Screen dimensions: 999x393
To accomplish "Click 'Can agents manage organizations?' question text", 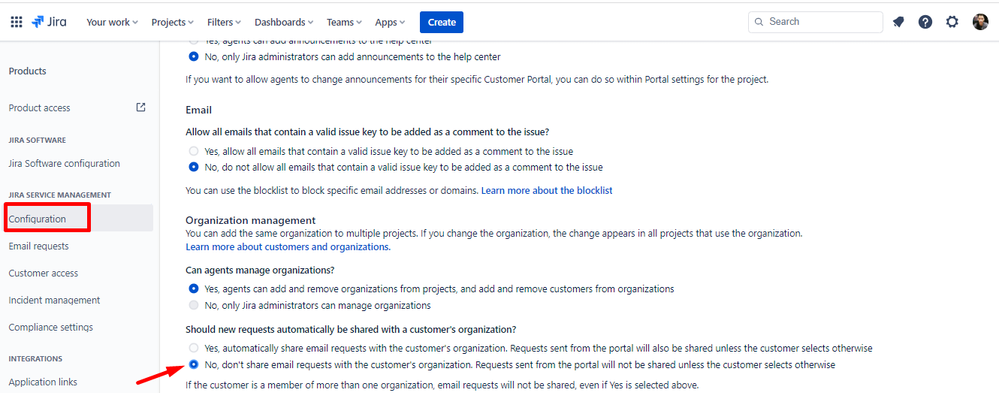I will pyautogui.click(x=260, y=269).
